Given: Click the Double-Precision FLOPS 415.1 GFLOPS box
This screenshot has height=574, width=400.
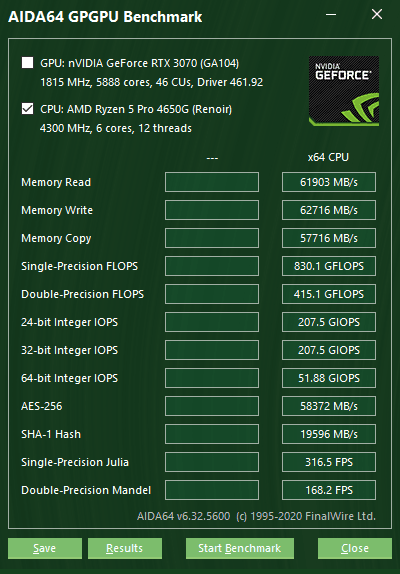Looking at the screenshot, I should point(329,294).
